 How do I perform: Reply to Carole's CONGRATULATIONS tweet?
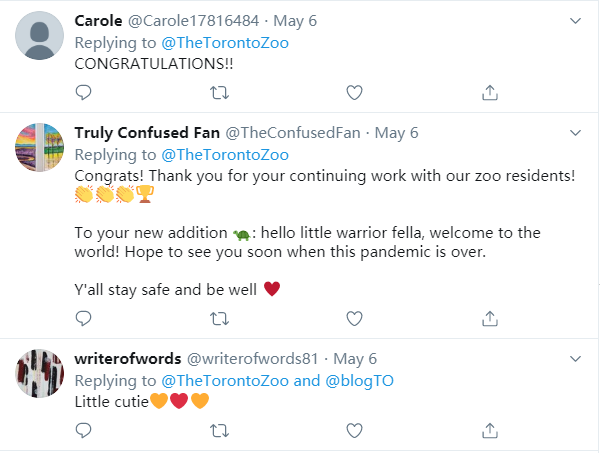tap(84, 92)
